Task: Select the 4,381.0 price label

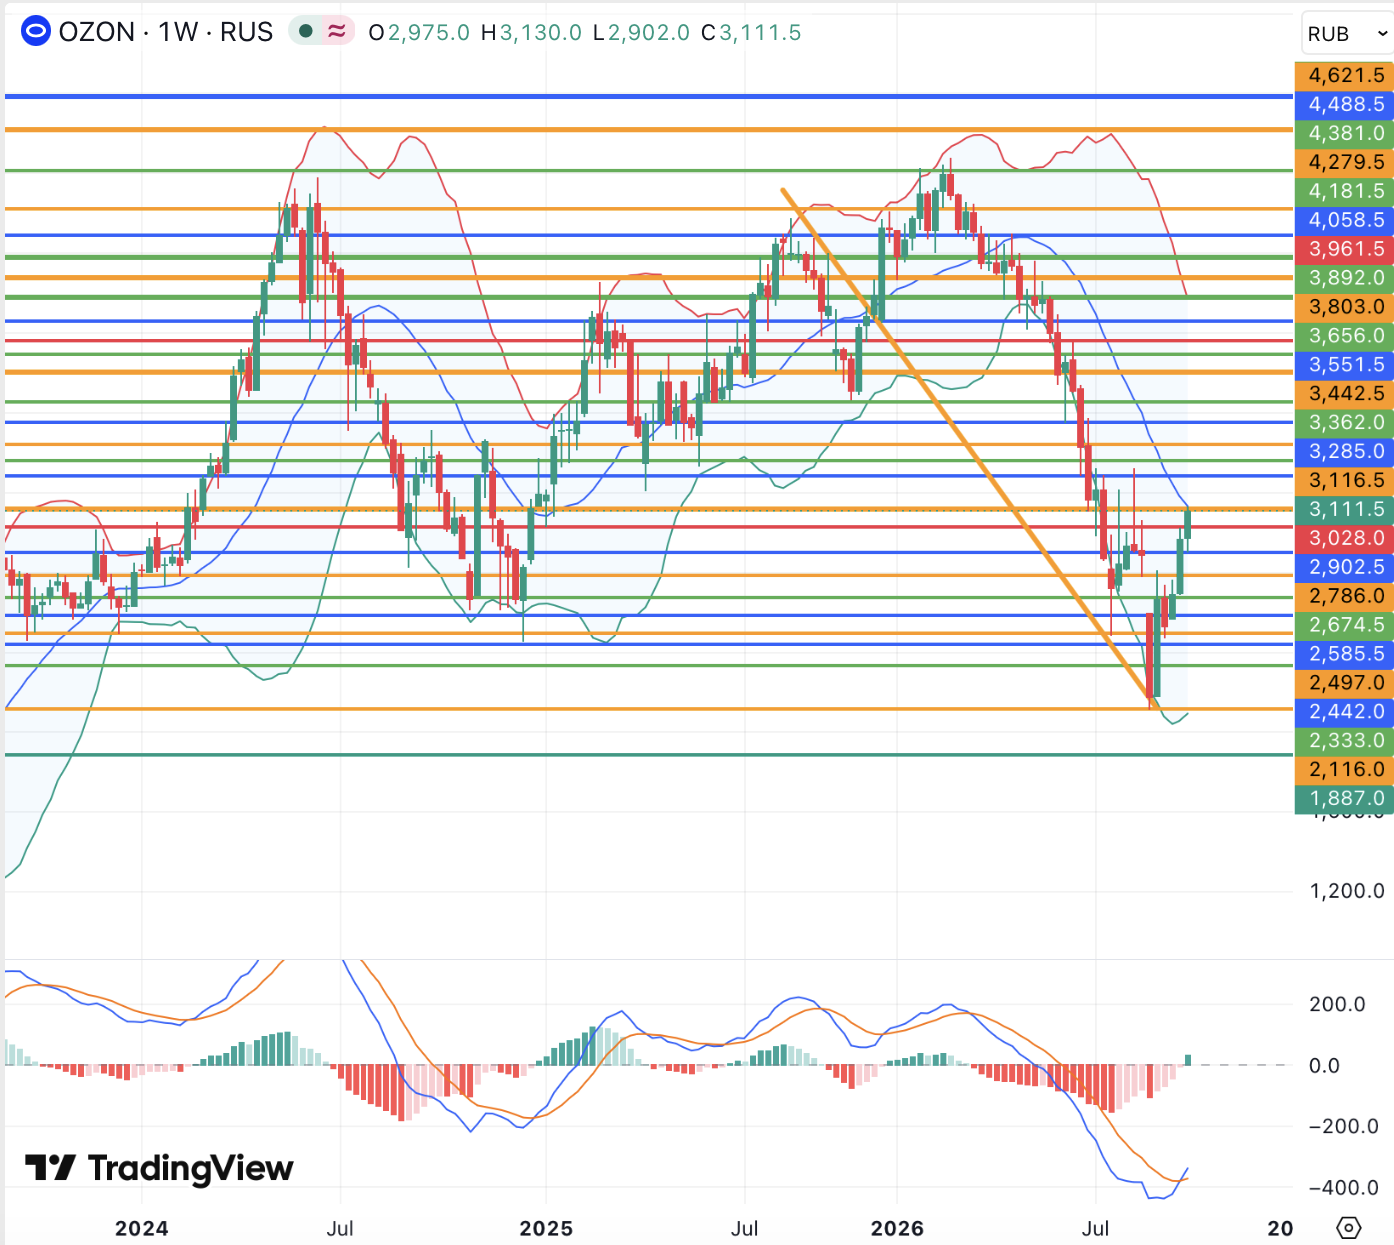Action: [1344, 133]
